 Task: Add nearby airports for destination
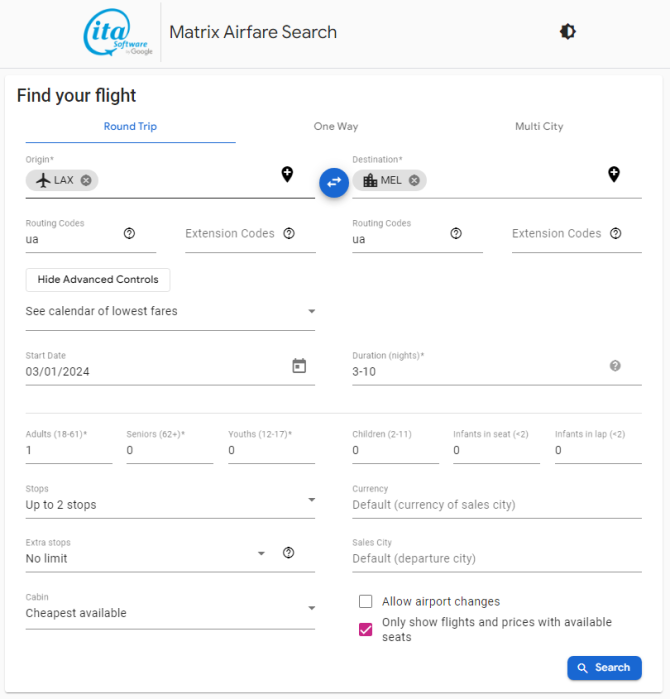614,174
